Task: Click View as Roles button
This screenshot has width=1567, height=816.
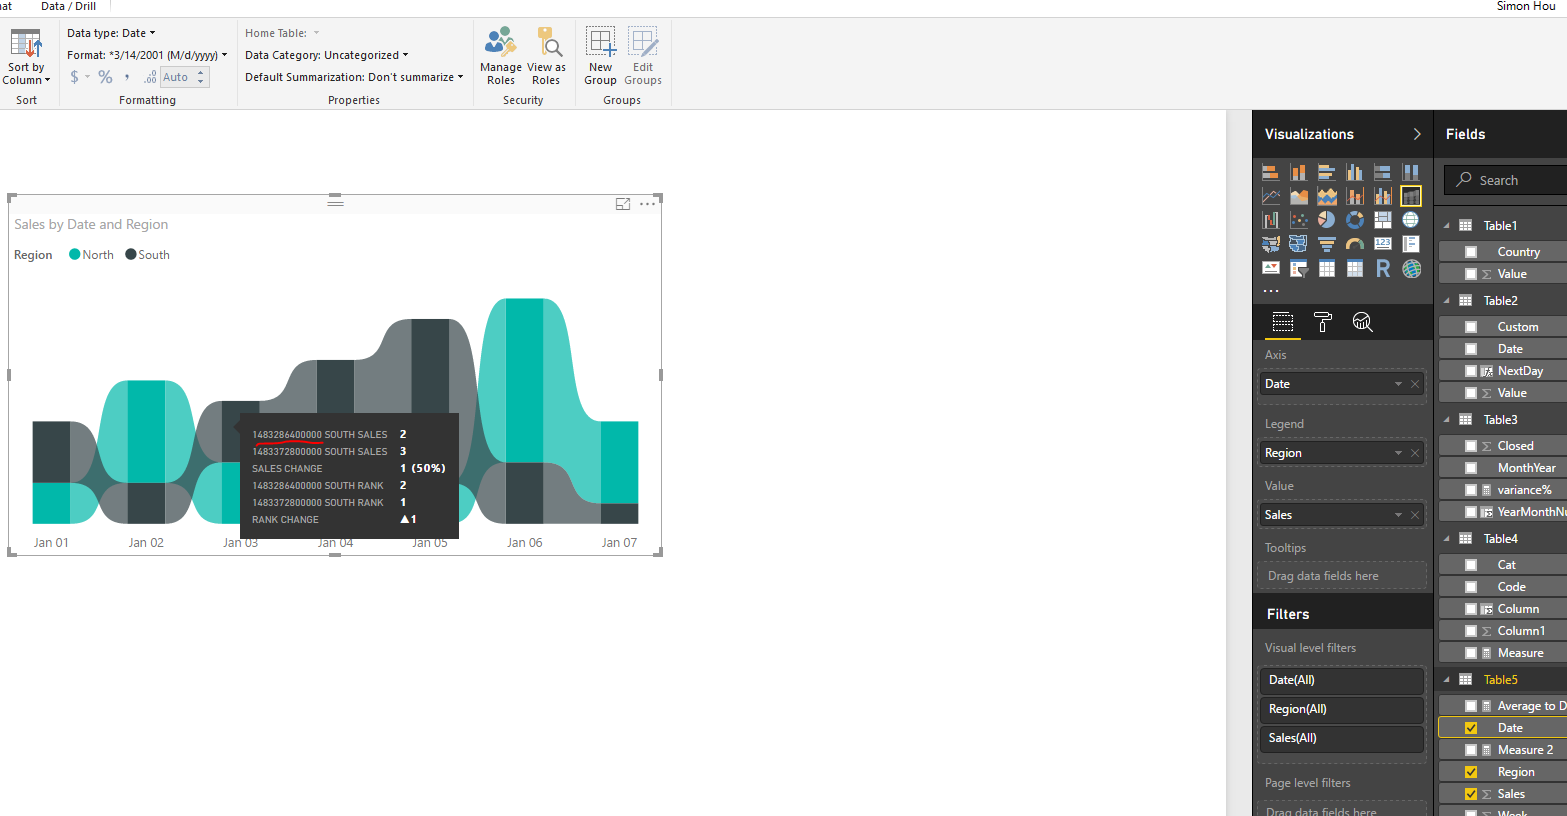Action: pos(546,56)
